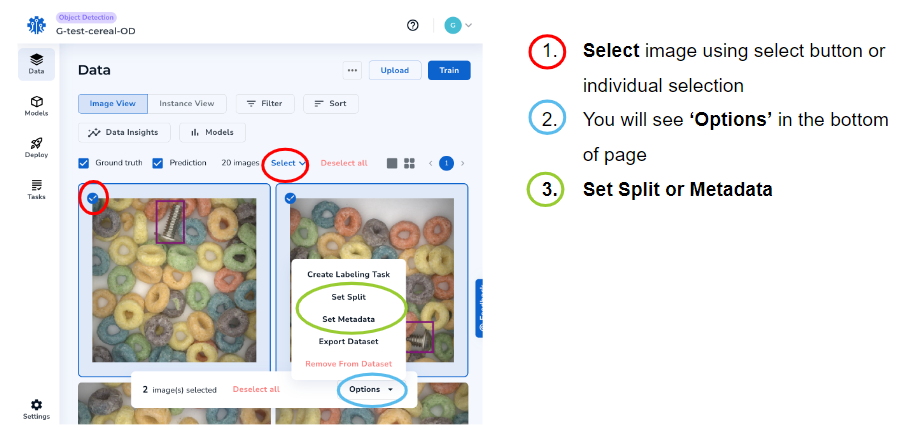Open the Sort button
Viewport: 899px width, 430px height.
click(x=331, y=104)
